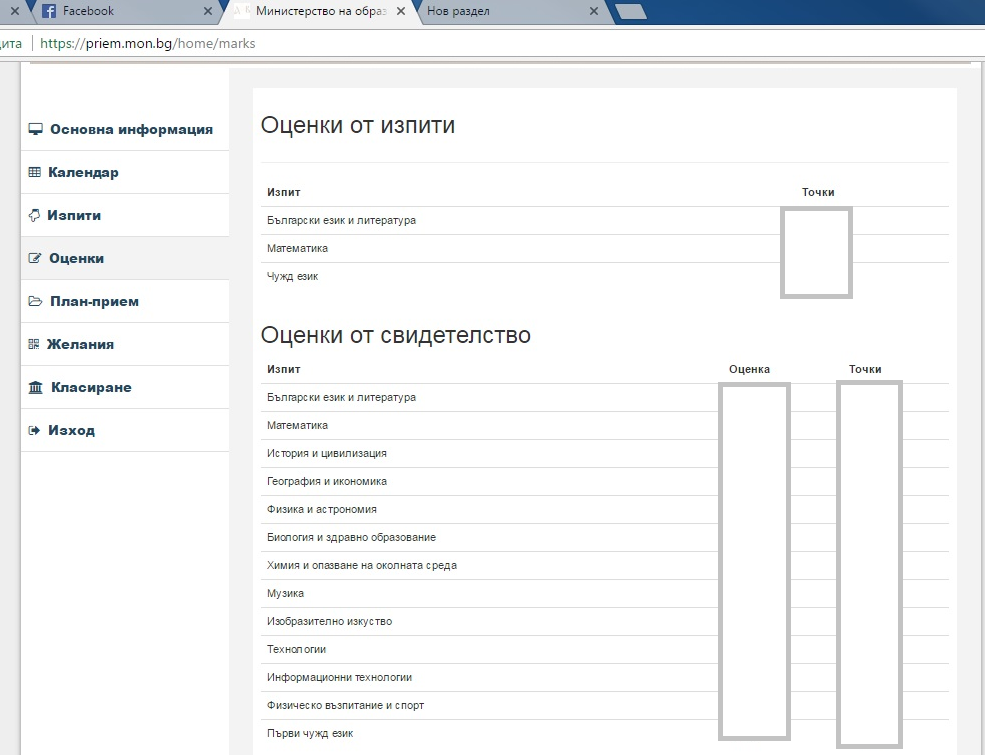Close the Facebook tab
The height and width of the screenshot is (755, 985).
208,12
